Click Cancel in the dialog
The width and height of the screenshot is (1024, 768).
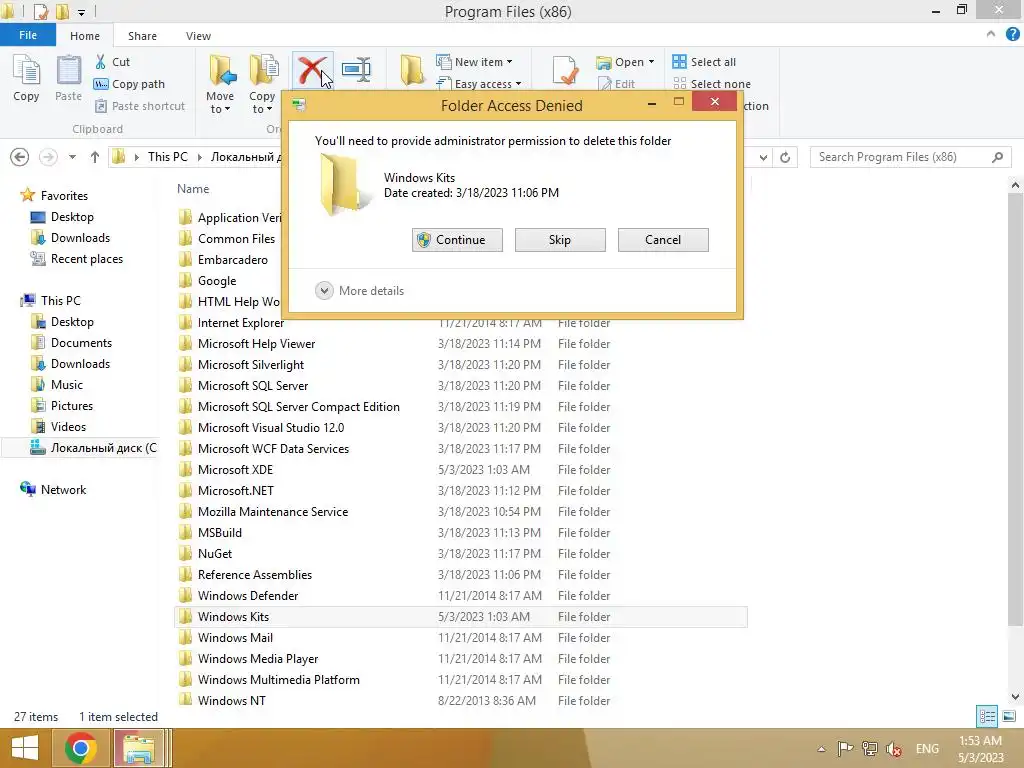click(x=663, y=240)
